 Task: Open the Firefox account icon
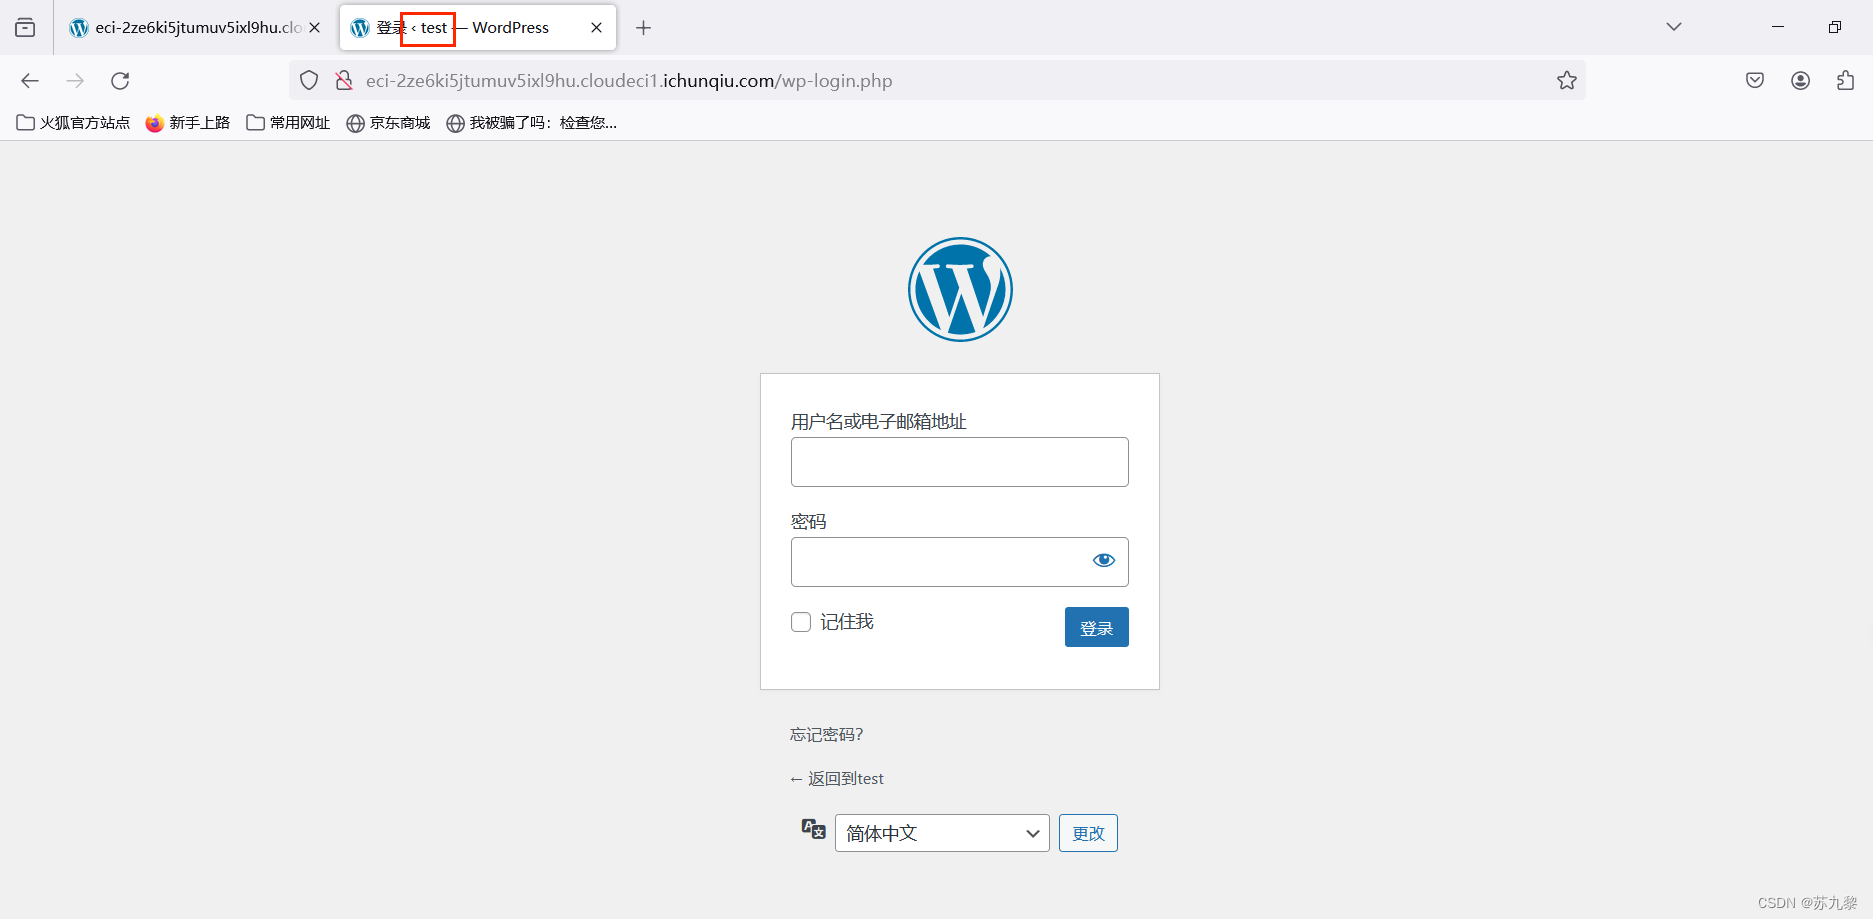[x=1800, y=81]
